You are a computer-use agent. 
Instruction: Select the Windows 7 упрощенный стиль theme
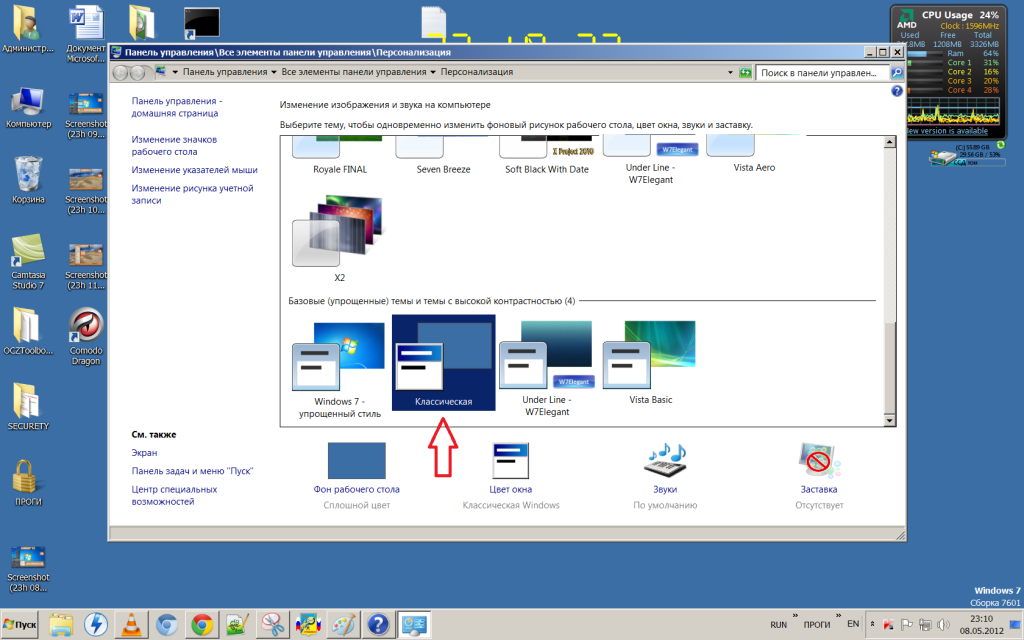[x=339, y=370]
